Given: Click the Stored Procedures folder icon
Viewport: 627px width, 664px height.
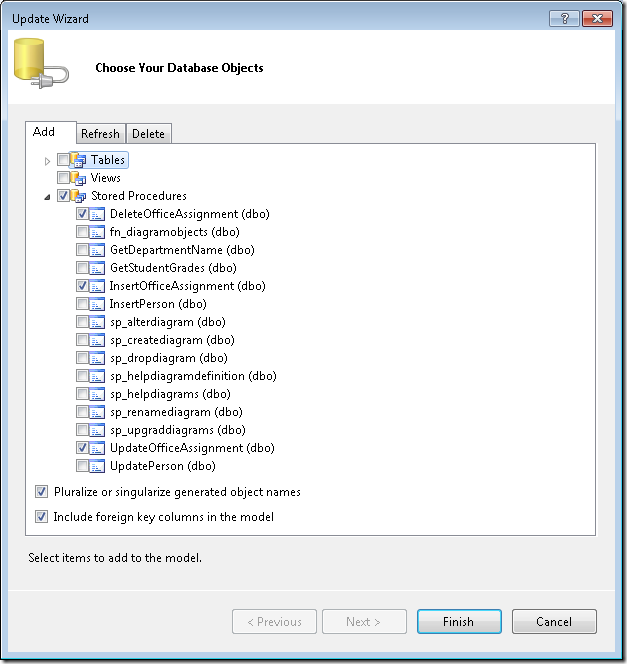Looking at the screenshot, I should 78,196.
